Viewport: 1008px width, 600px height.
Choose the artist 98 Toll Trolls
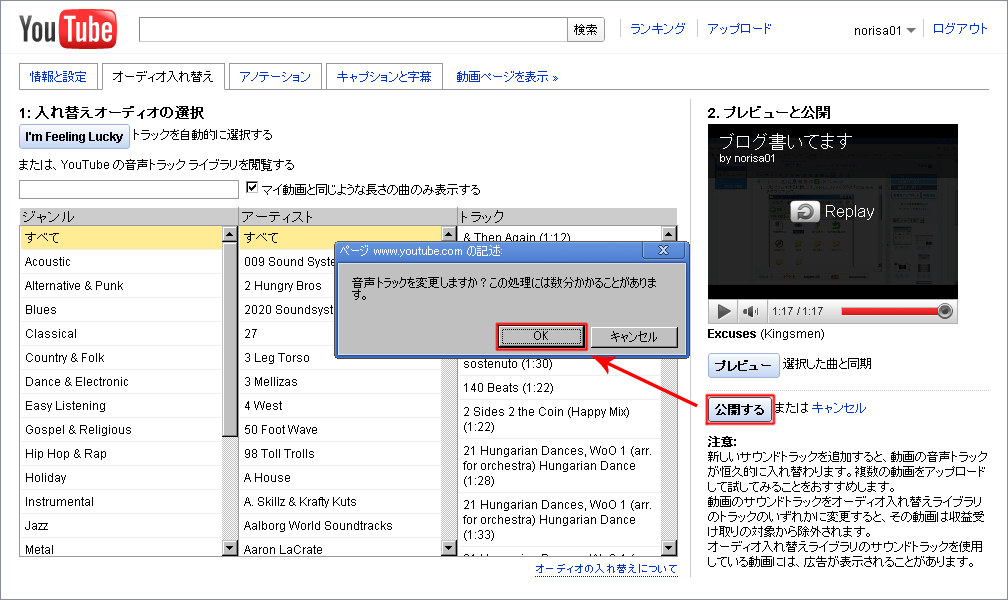coord(341,453)
